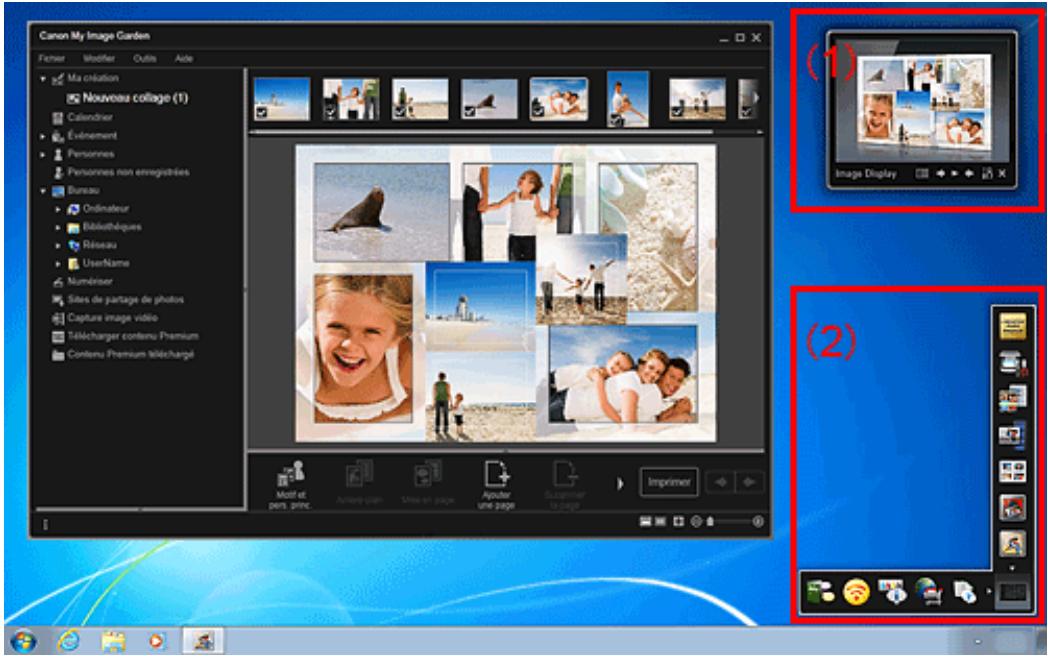Click the Ajouter une page icon
This screenshot has height=656, width=1048.
pyautogui.click(x=497, y=475)
